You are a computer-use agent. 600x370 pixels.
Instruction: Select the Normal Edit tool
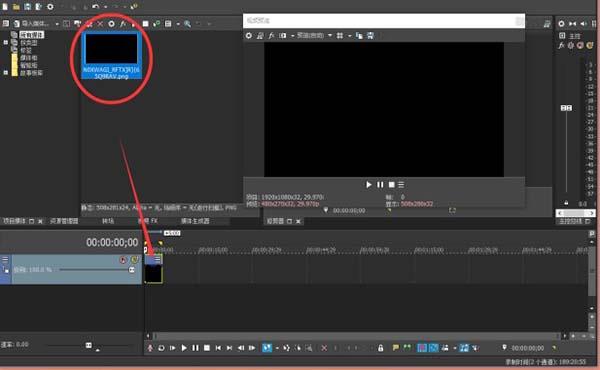[x=267, y=348]
